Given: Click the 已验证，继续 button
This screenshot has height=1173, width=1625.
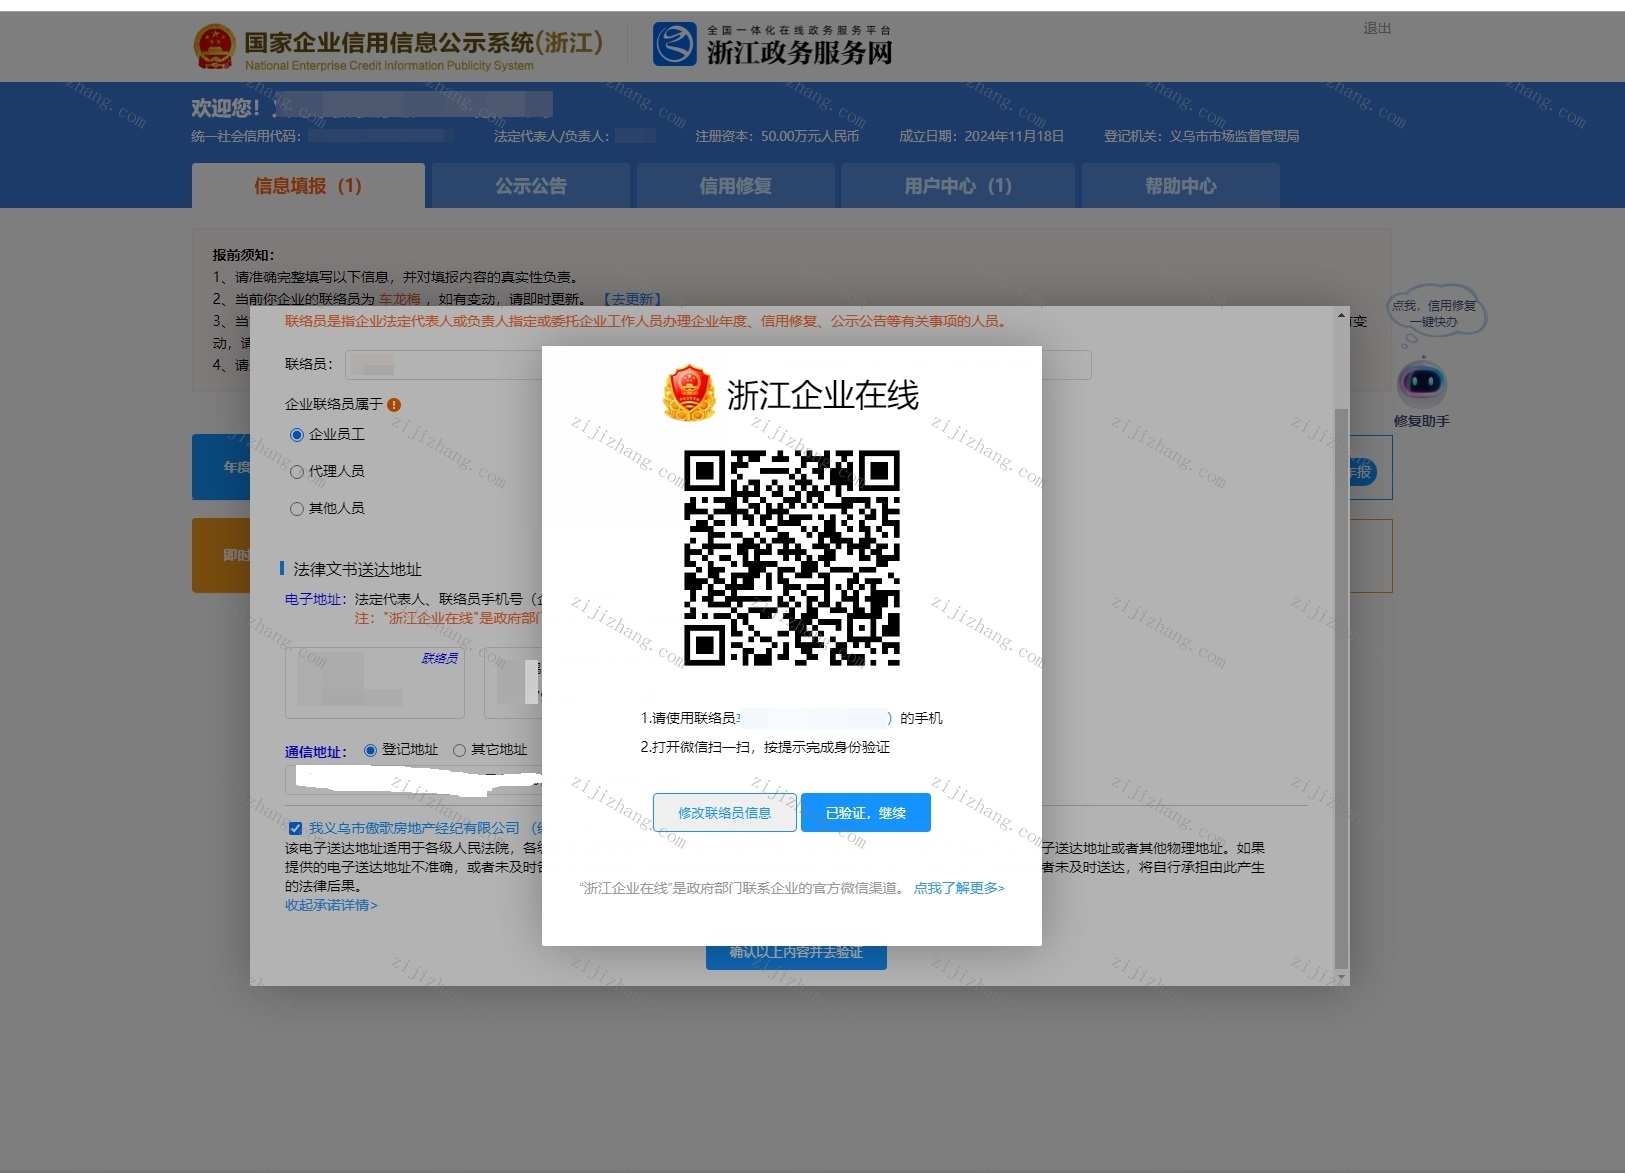Looking at the screenshot, I should click(x=866, y=813).
